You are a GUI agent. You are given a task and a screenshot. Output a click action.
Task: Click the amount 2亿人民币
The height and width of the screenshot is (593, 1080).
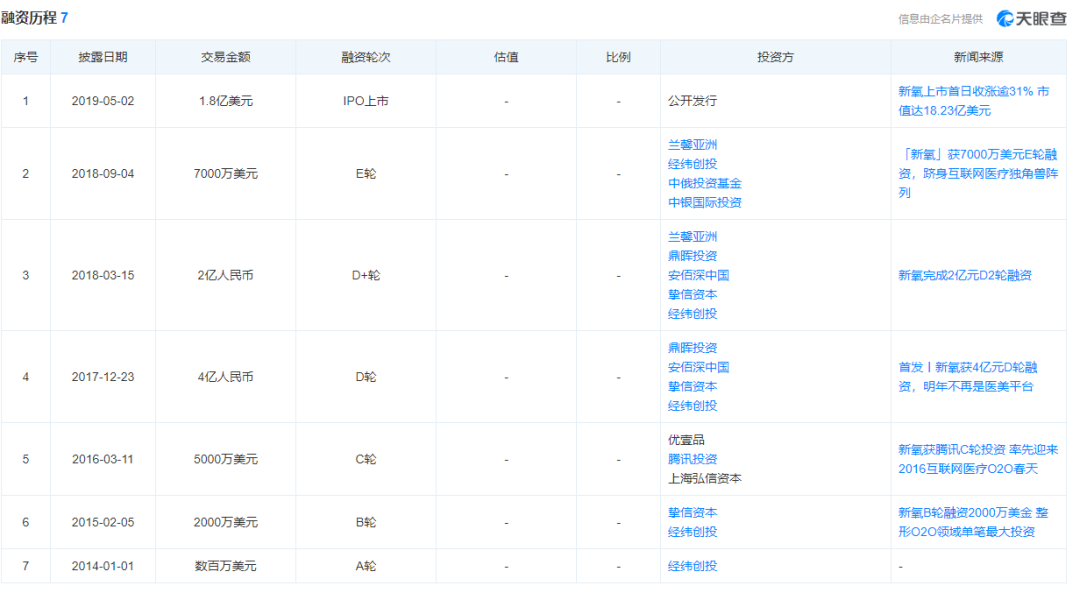(x=225, y=275)
